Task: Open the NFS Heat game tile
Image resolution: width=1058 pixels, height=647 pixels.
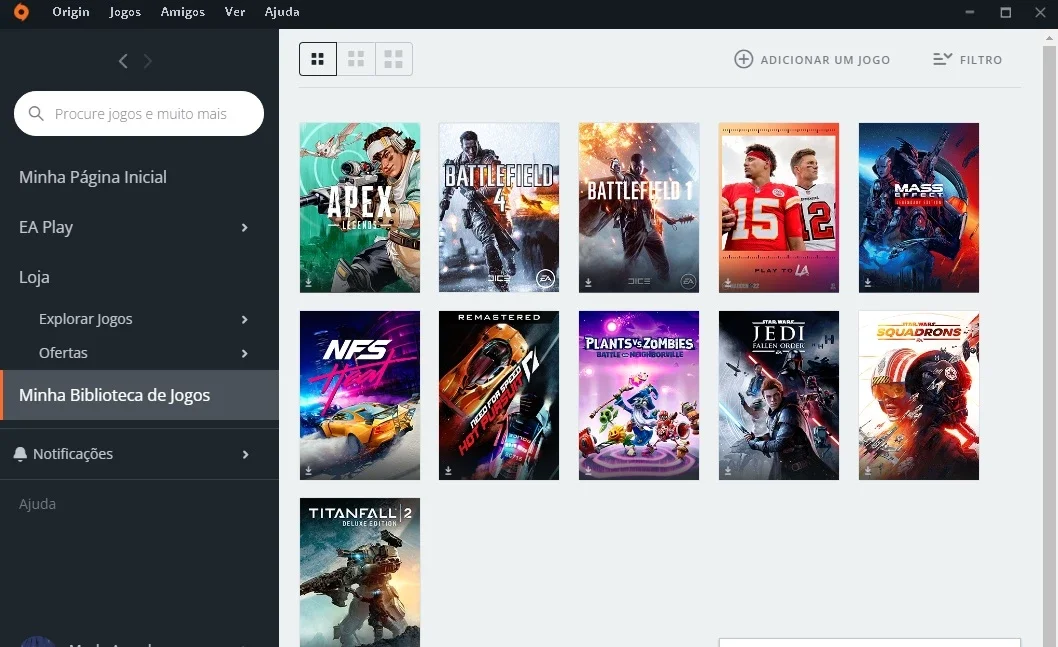Action: (x=360, y=395)
